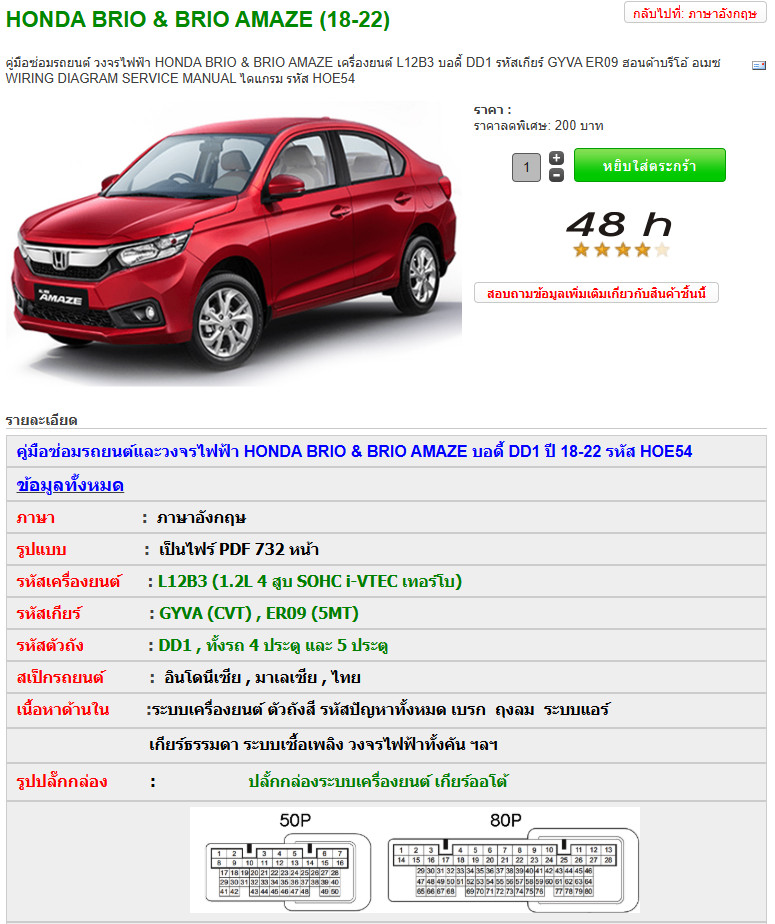Click the blue HOE54 manual heading text

(354, 451)
